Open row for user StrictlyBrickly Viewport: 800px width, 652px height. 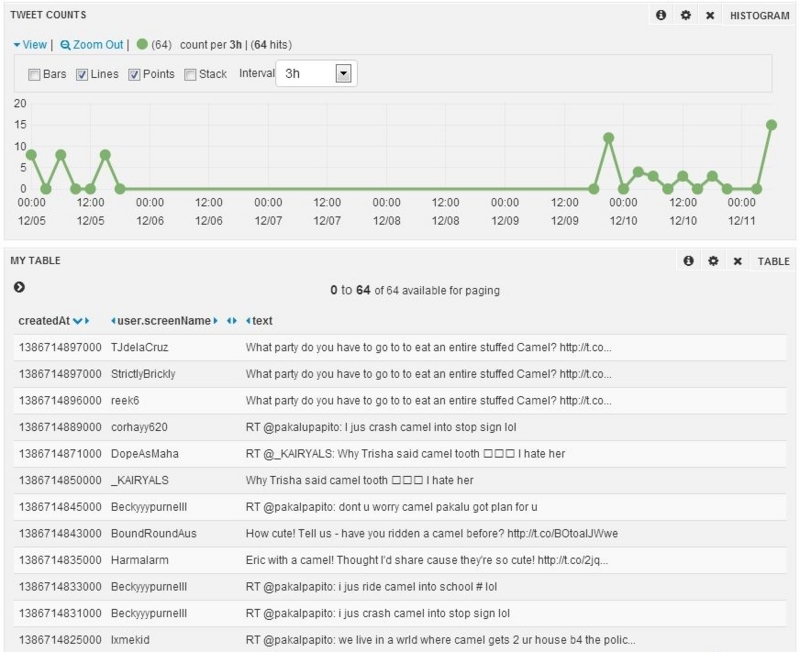(400, 374)
